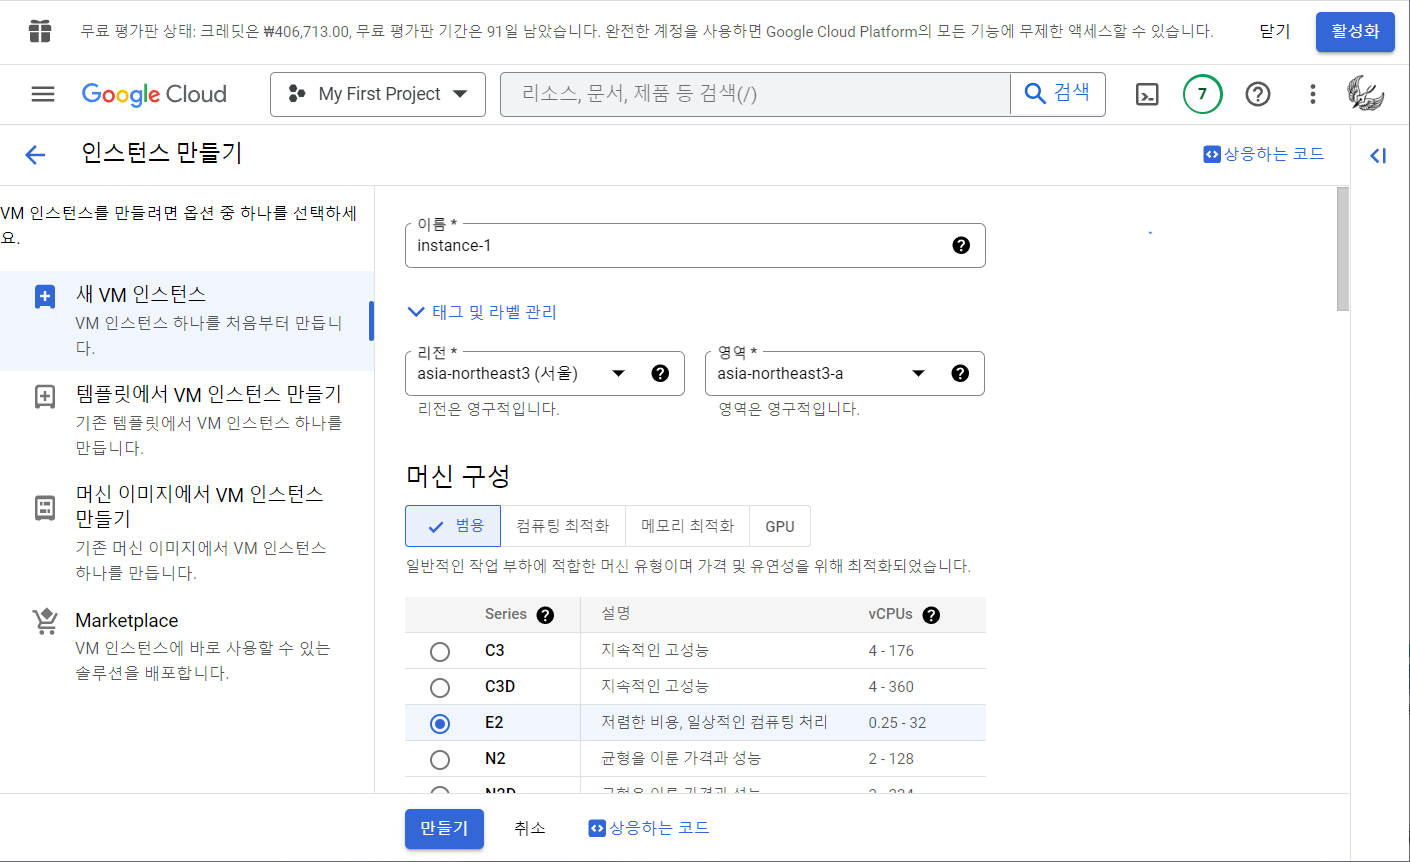Open the main navigation hamburger menu

point(43,94)
